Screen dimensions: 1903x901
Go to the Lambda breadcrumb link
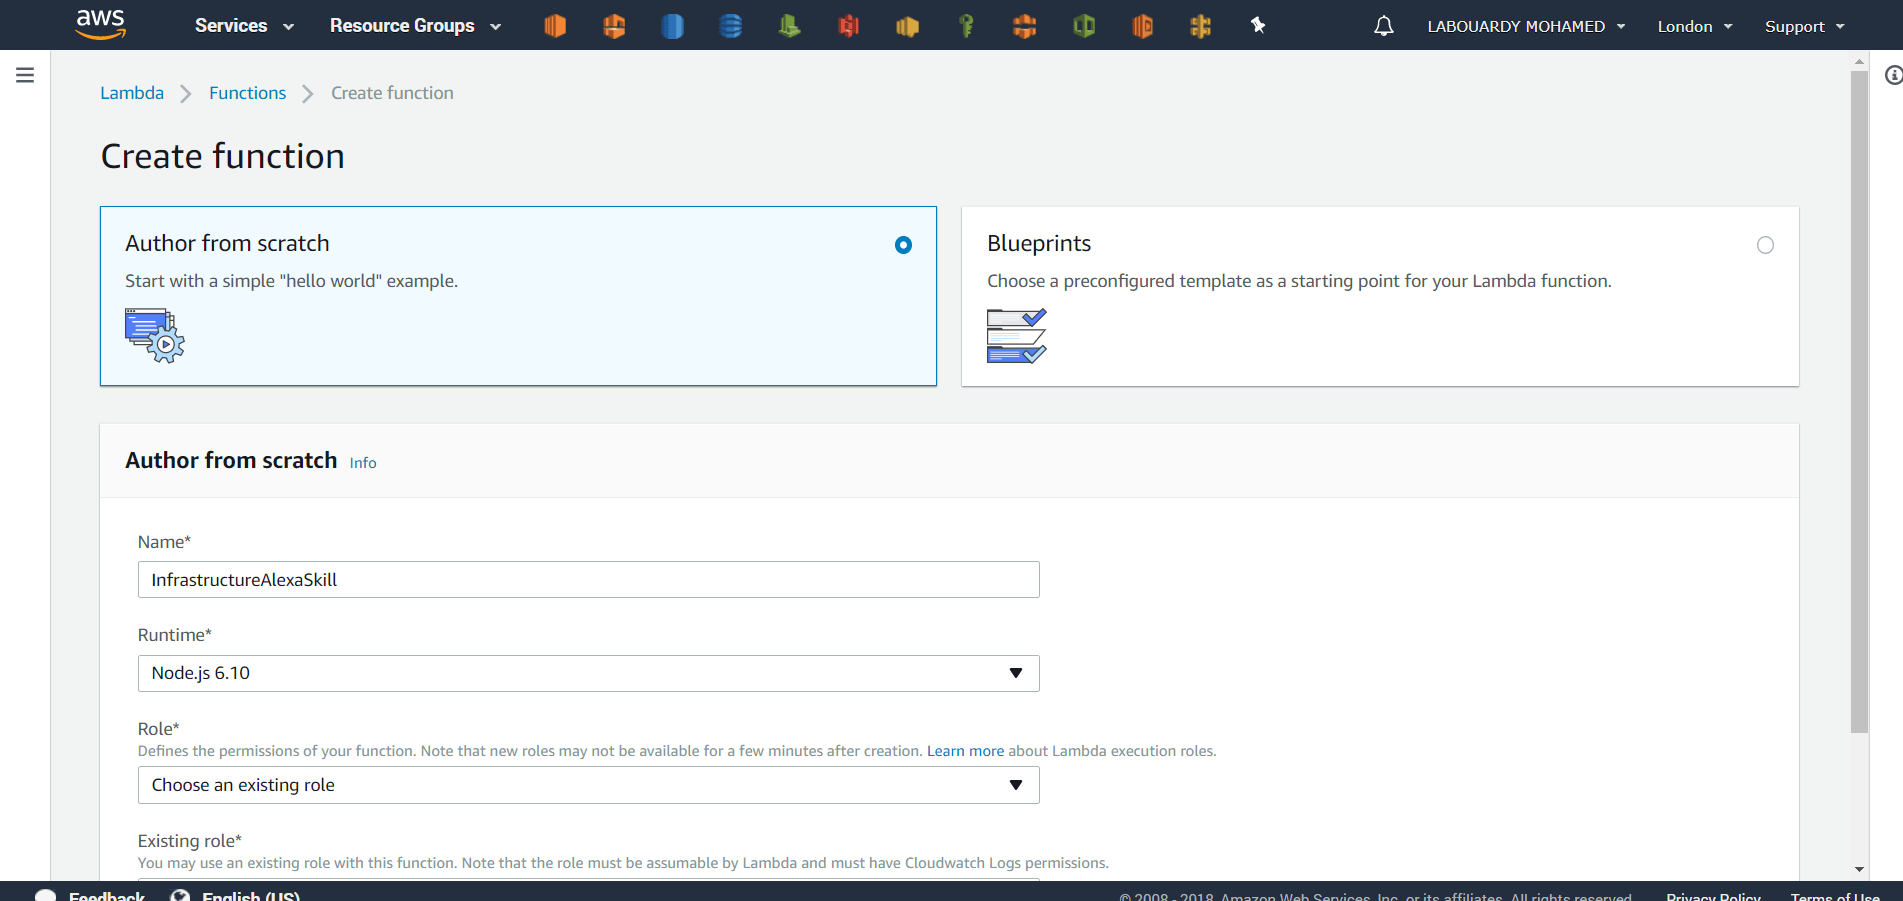tap(132, 93)
